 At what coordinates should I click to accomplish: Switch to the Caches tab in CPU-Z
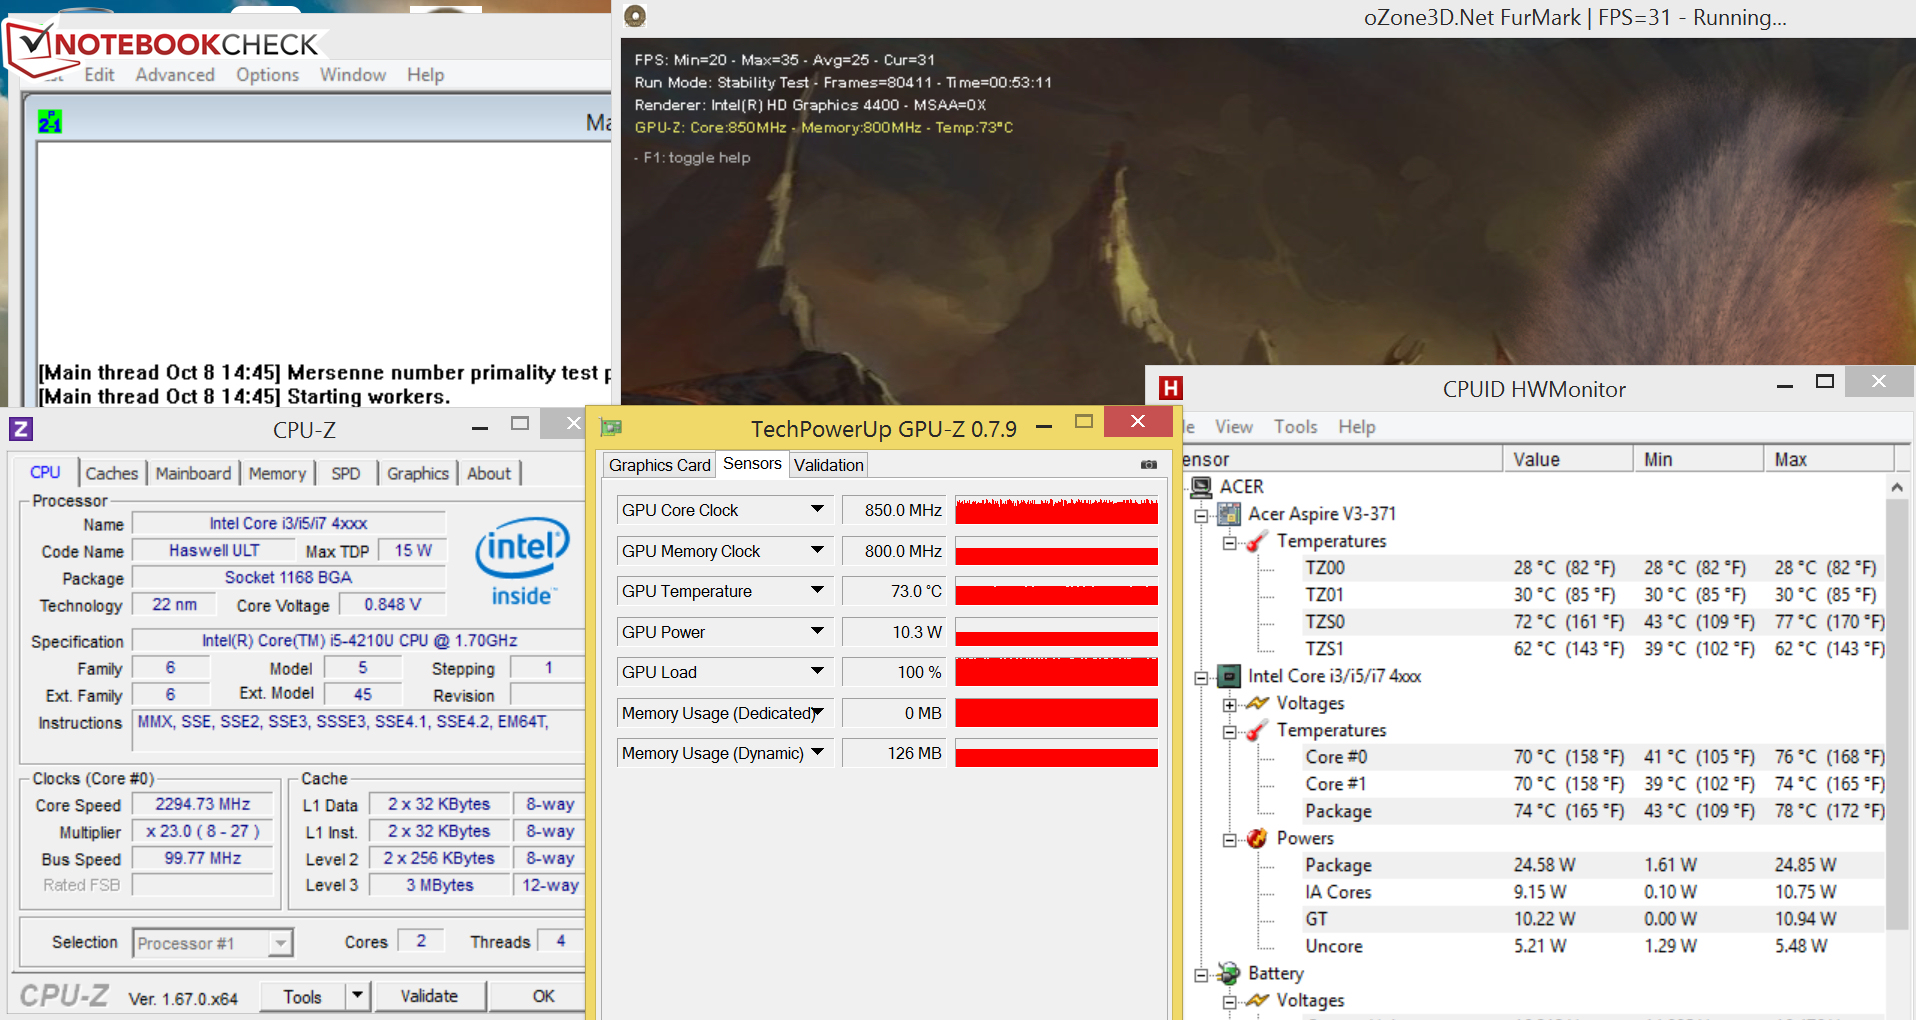coord(112,473)
